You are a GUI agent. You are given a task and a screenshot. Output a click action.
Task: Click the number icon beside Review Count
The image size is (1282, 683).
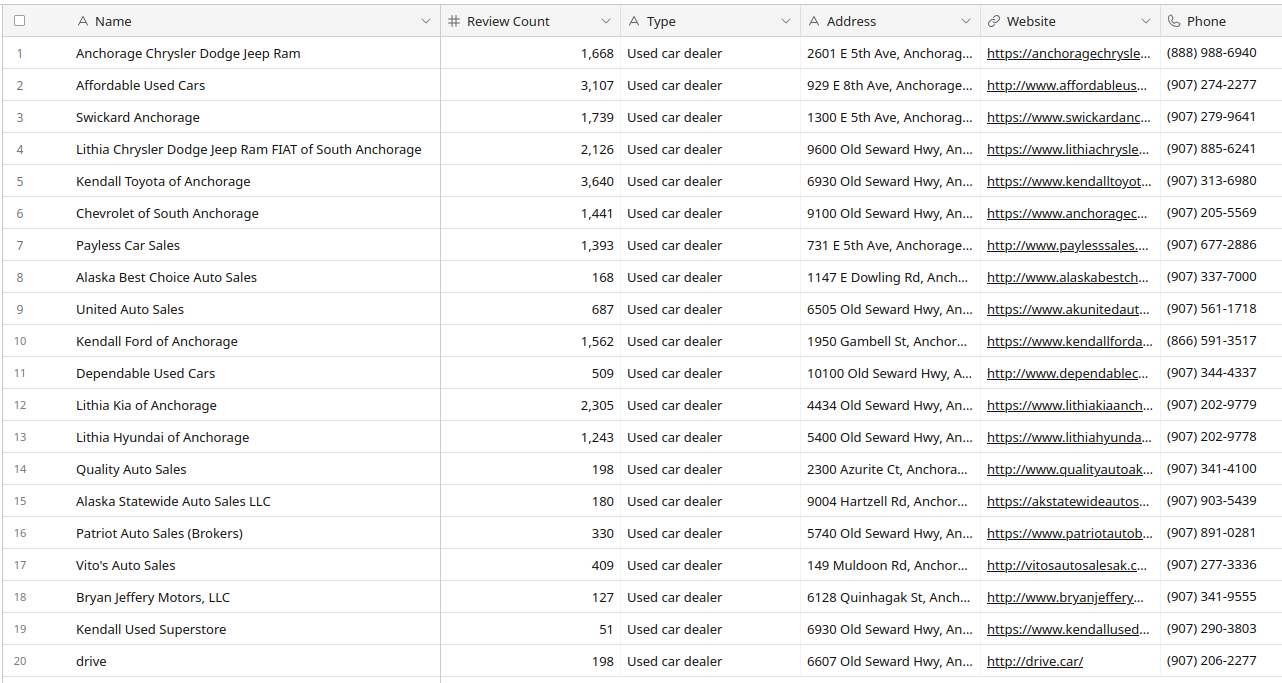click(454, 21)
